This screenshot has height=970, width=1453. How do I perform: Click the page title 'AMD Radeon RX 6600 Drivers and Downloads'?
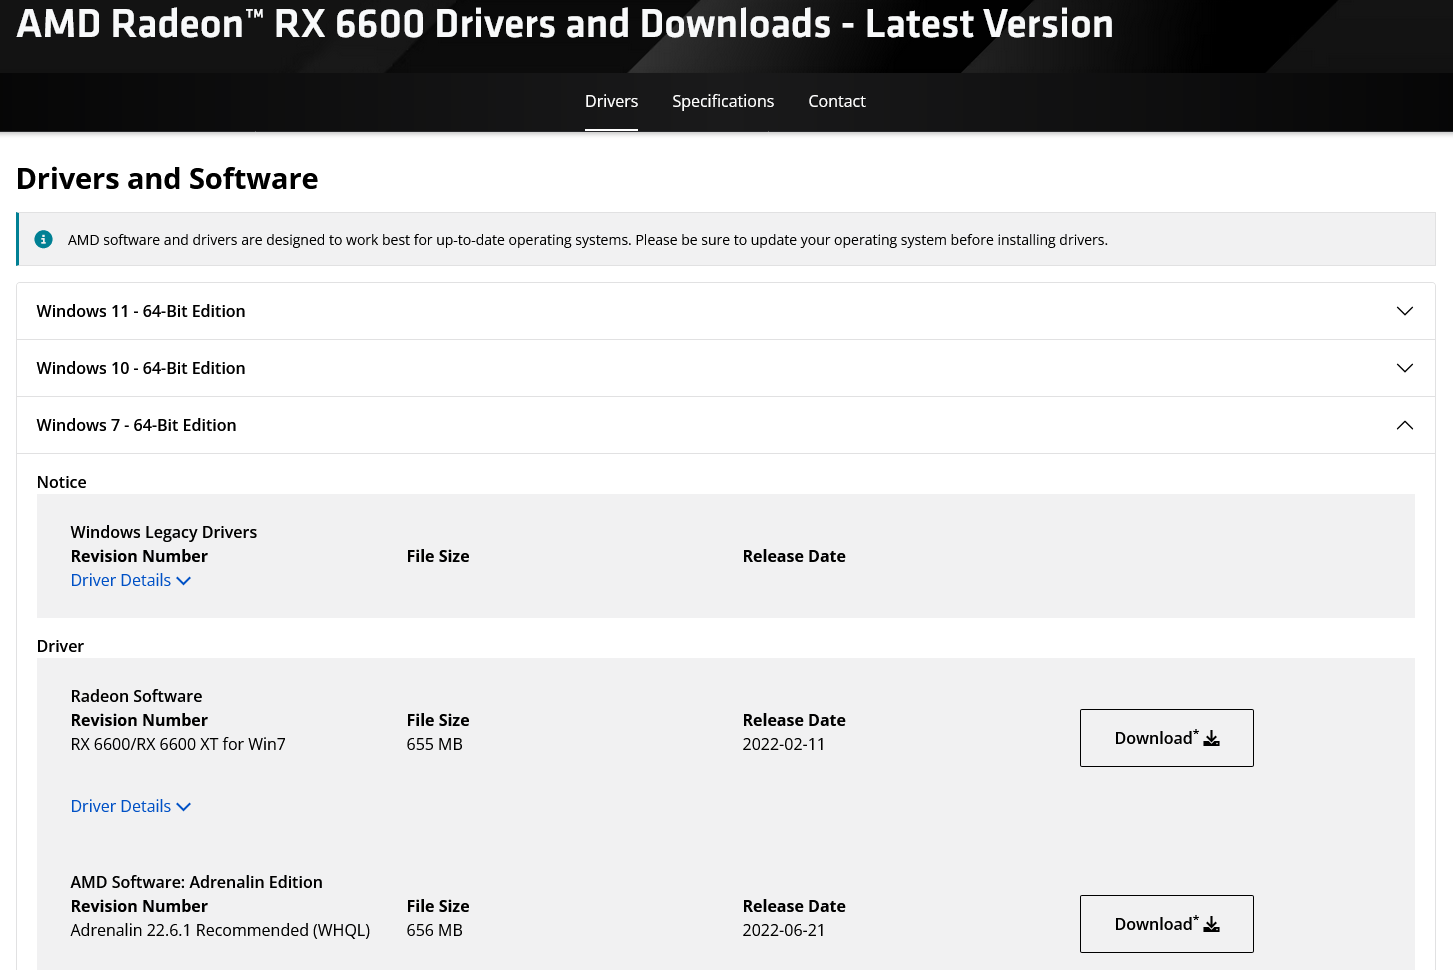point(565,24)
